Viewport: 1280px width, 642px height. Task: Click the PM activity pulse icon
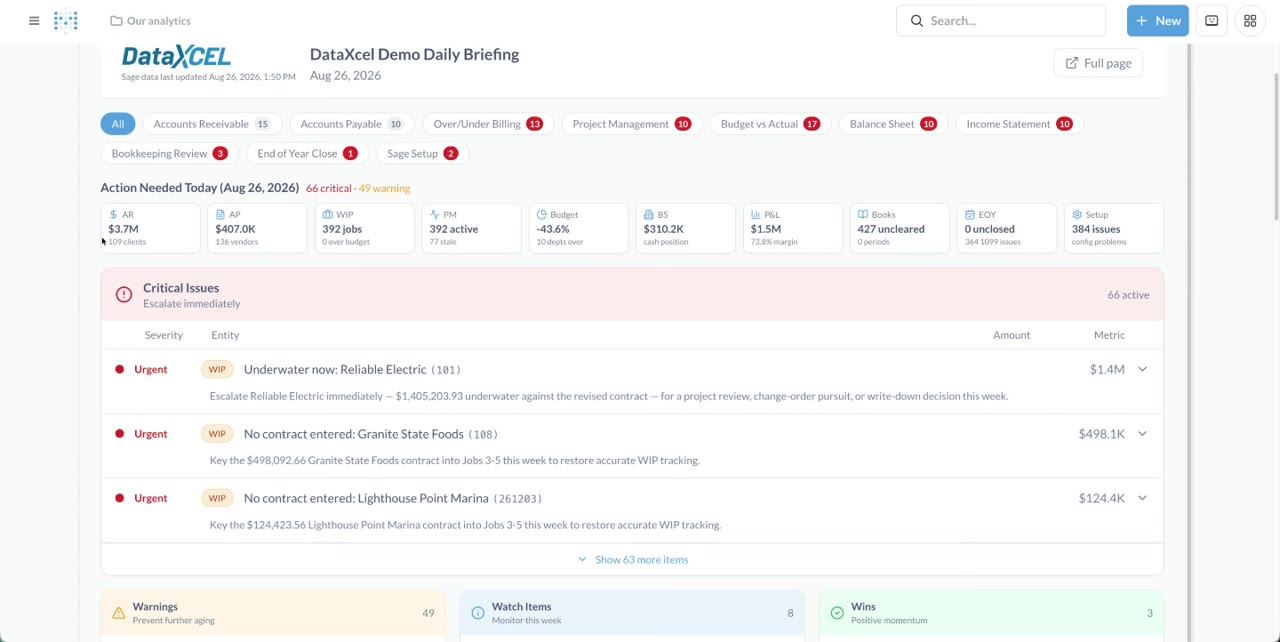click(x=435, y=215)
